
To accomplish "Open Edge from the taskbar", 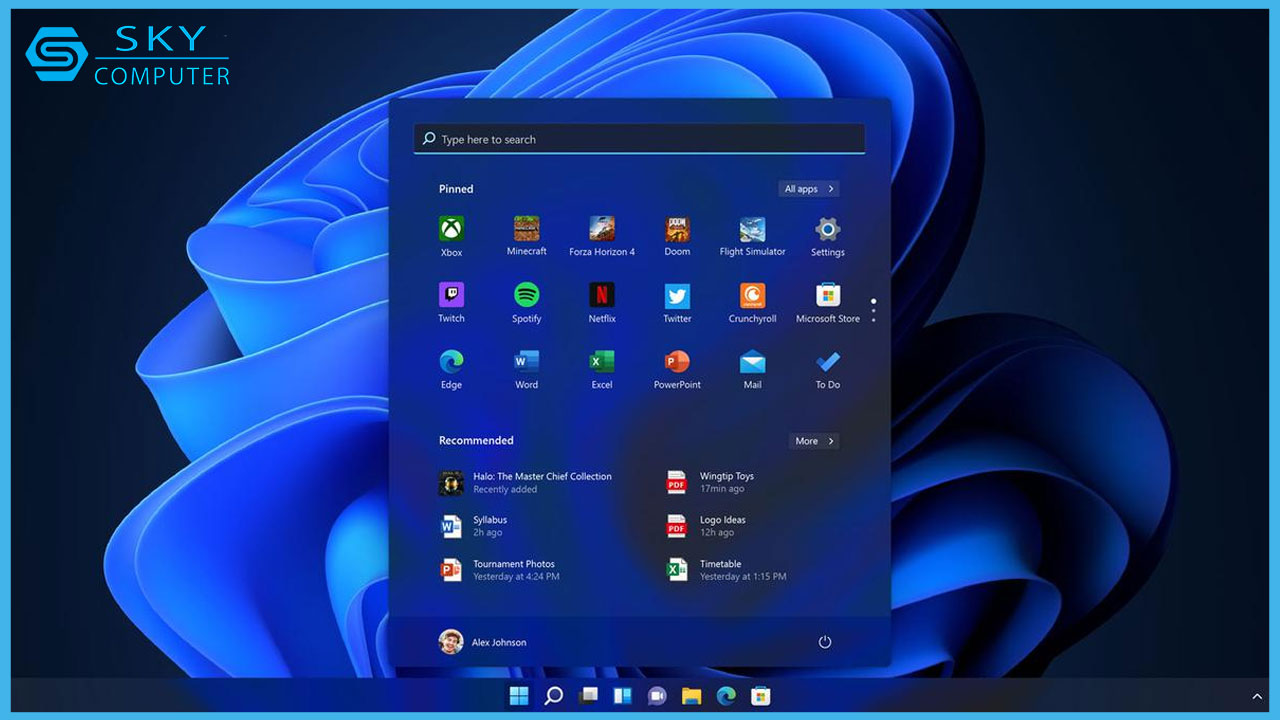I will click(x=726, y=696).
